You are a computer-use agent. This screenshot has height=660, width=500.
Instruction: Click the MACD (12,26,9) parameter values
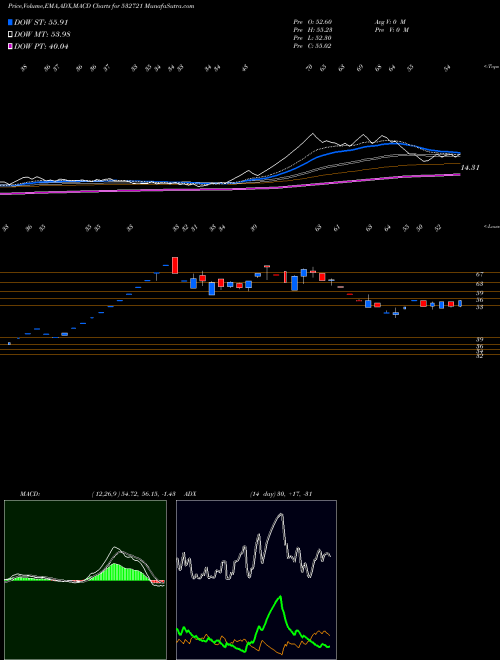click(x=136, y=494)
